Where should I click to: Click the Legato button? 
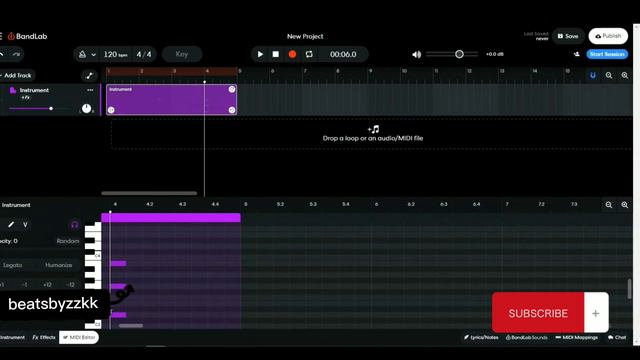click(x=13, y=265)
